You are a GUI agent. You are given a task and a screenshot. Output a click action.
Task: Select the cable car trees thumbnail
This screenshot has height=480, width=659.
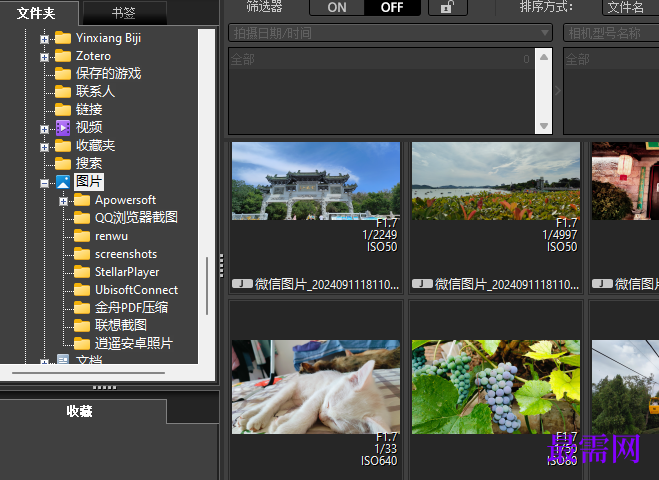[x=625, y=387]
